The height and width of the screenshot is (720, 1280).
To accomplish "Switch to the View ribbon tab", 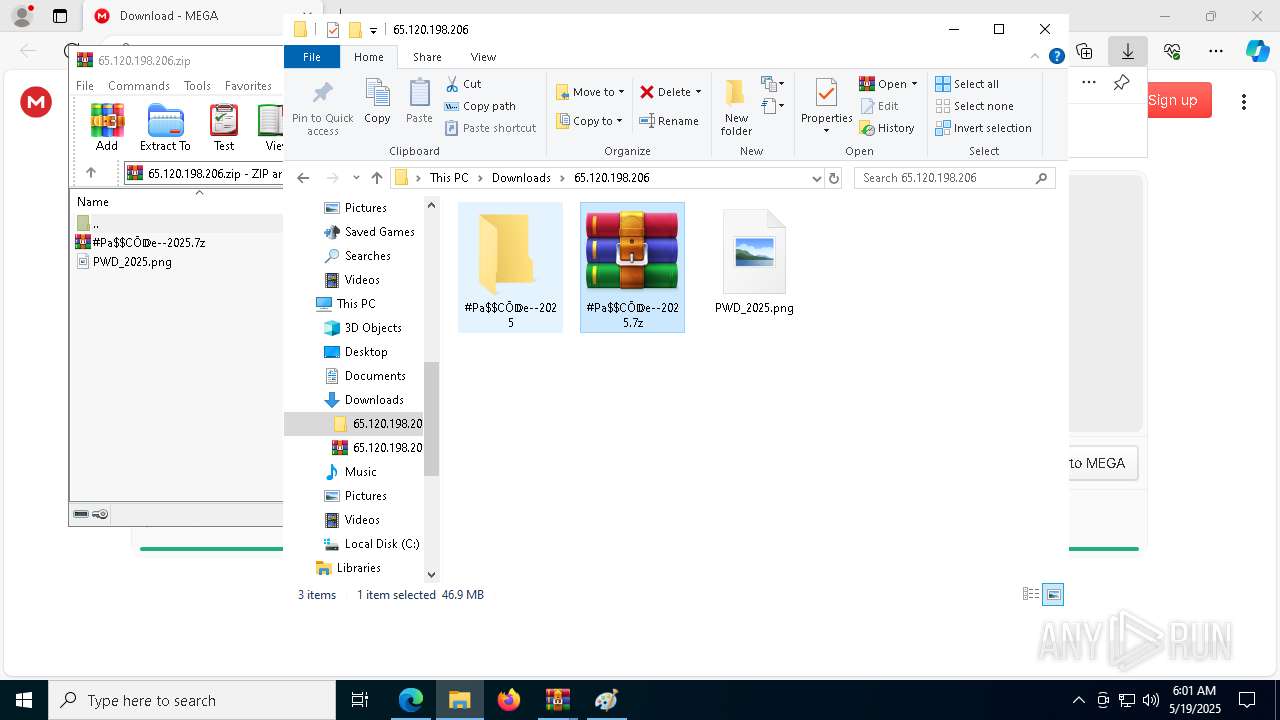I will tap(483, 57).
